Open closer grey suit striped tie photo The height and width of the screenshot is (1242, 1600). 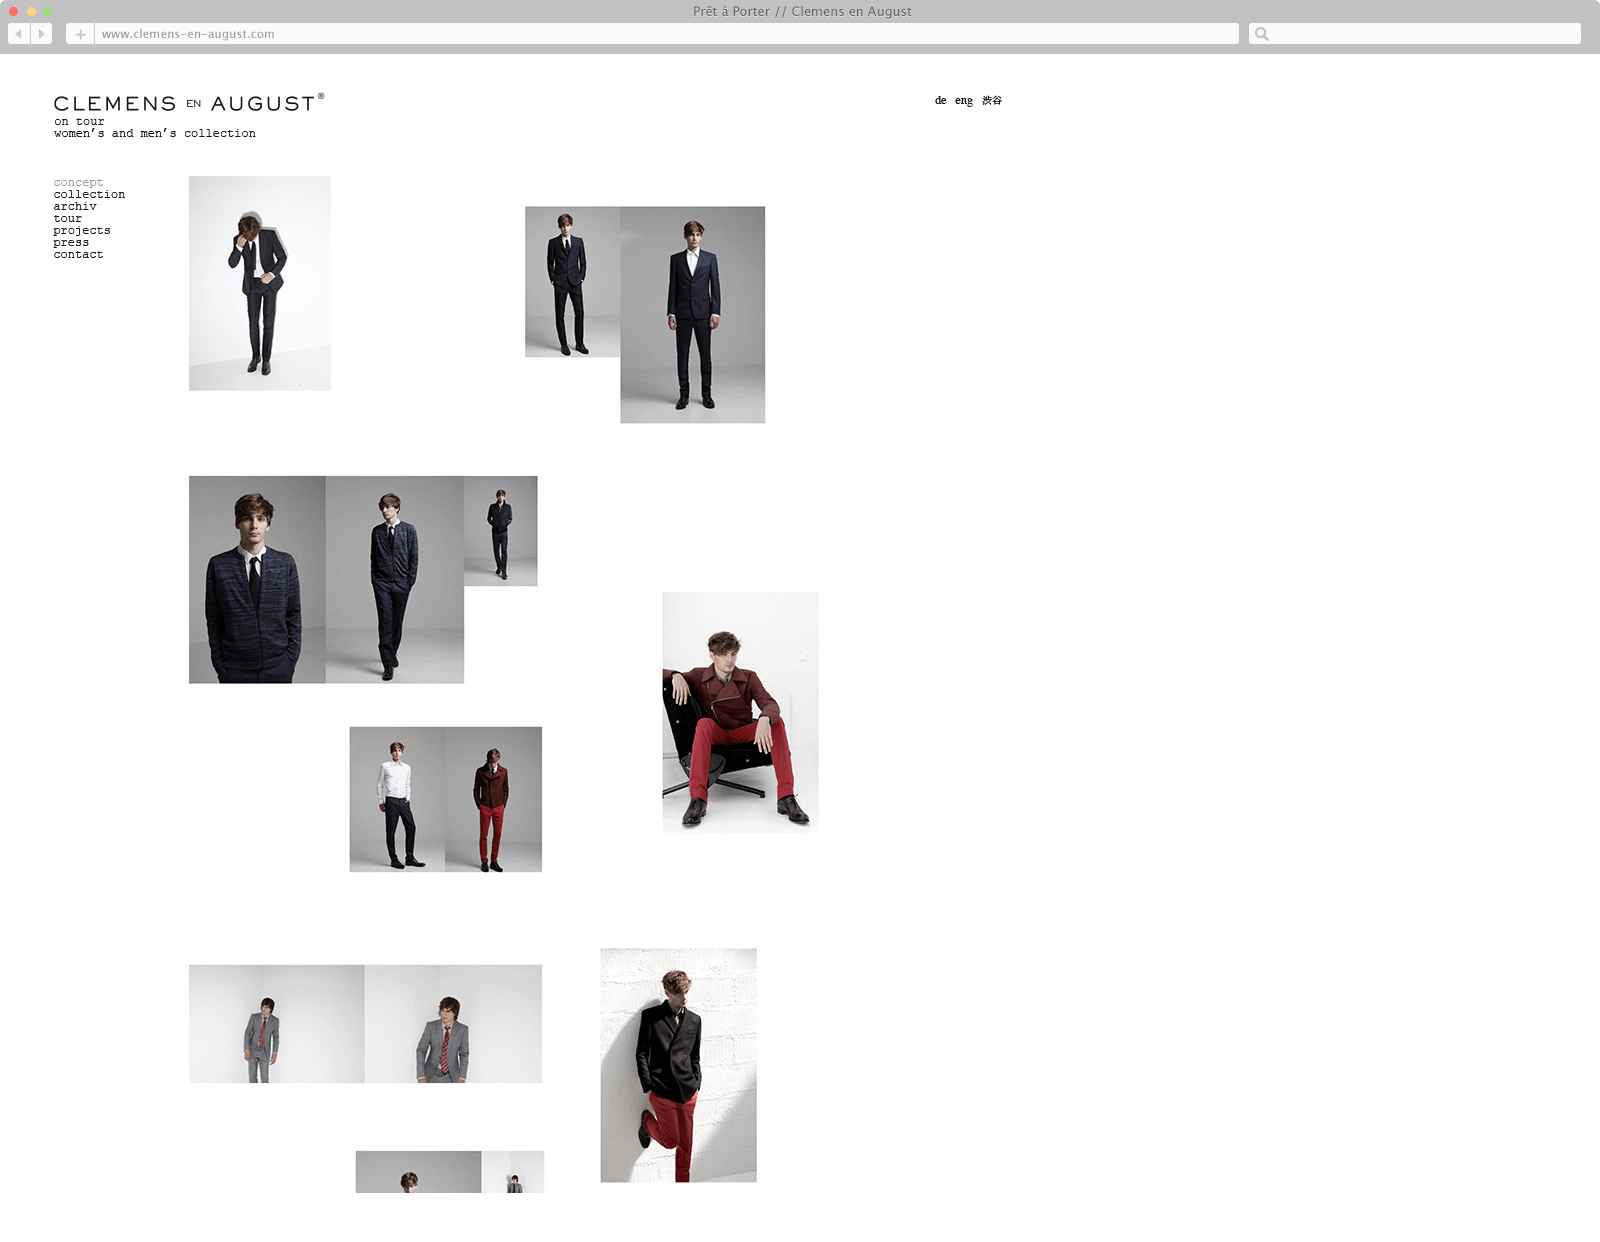coord(453,1024)
